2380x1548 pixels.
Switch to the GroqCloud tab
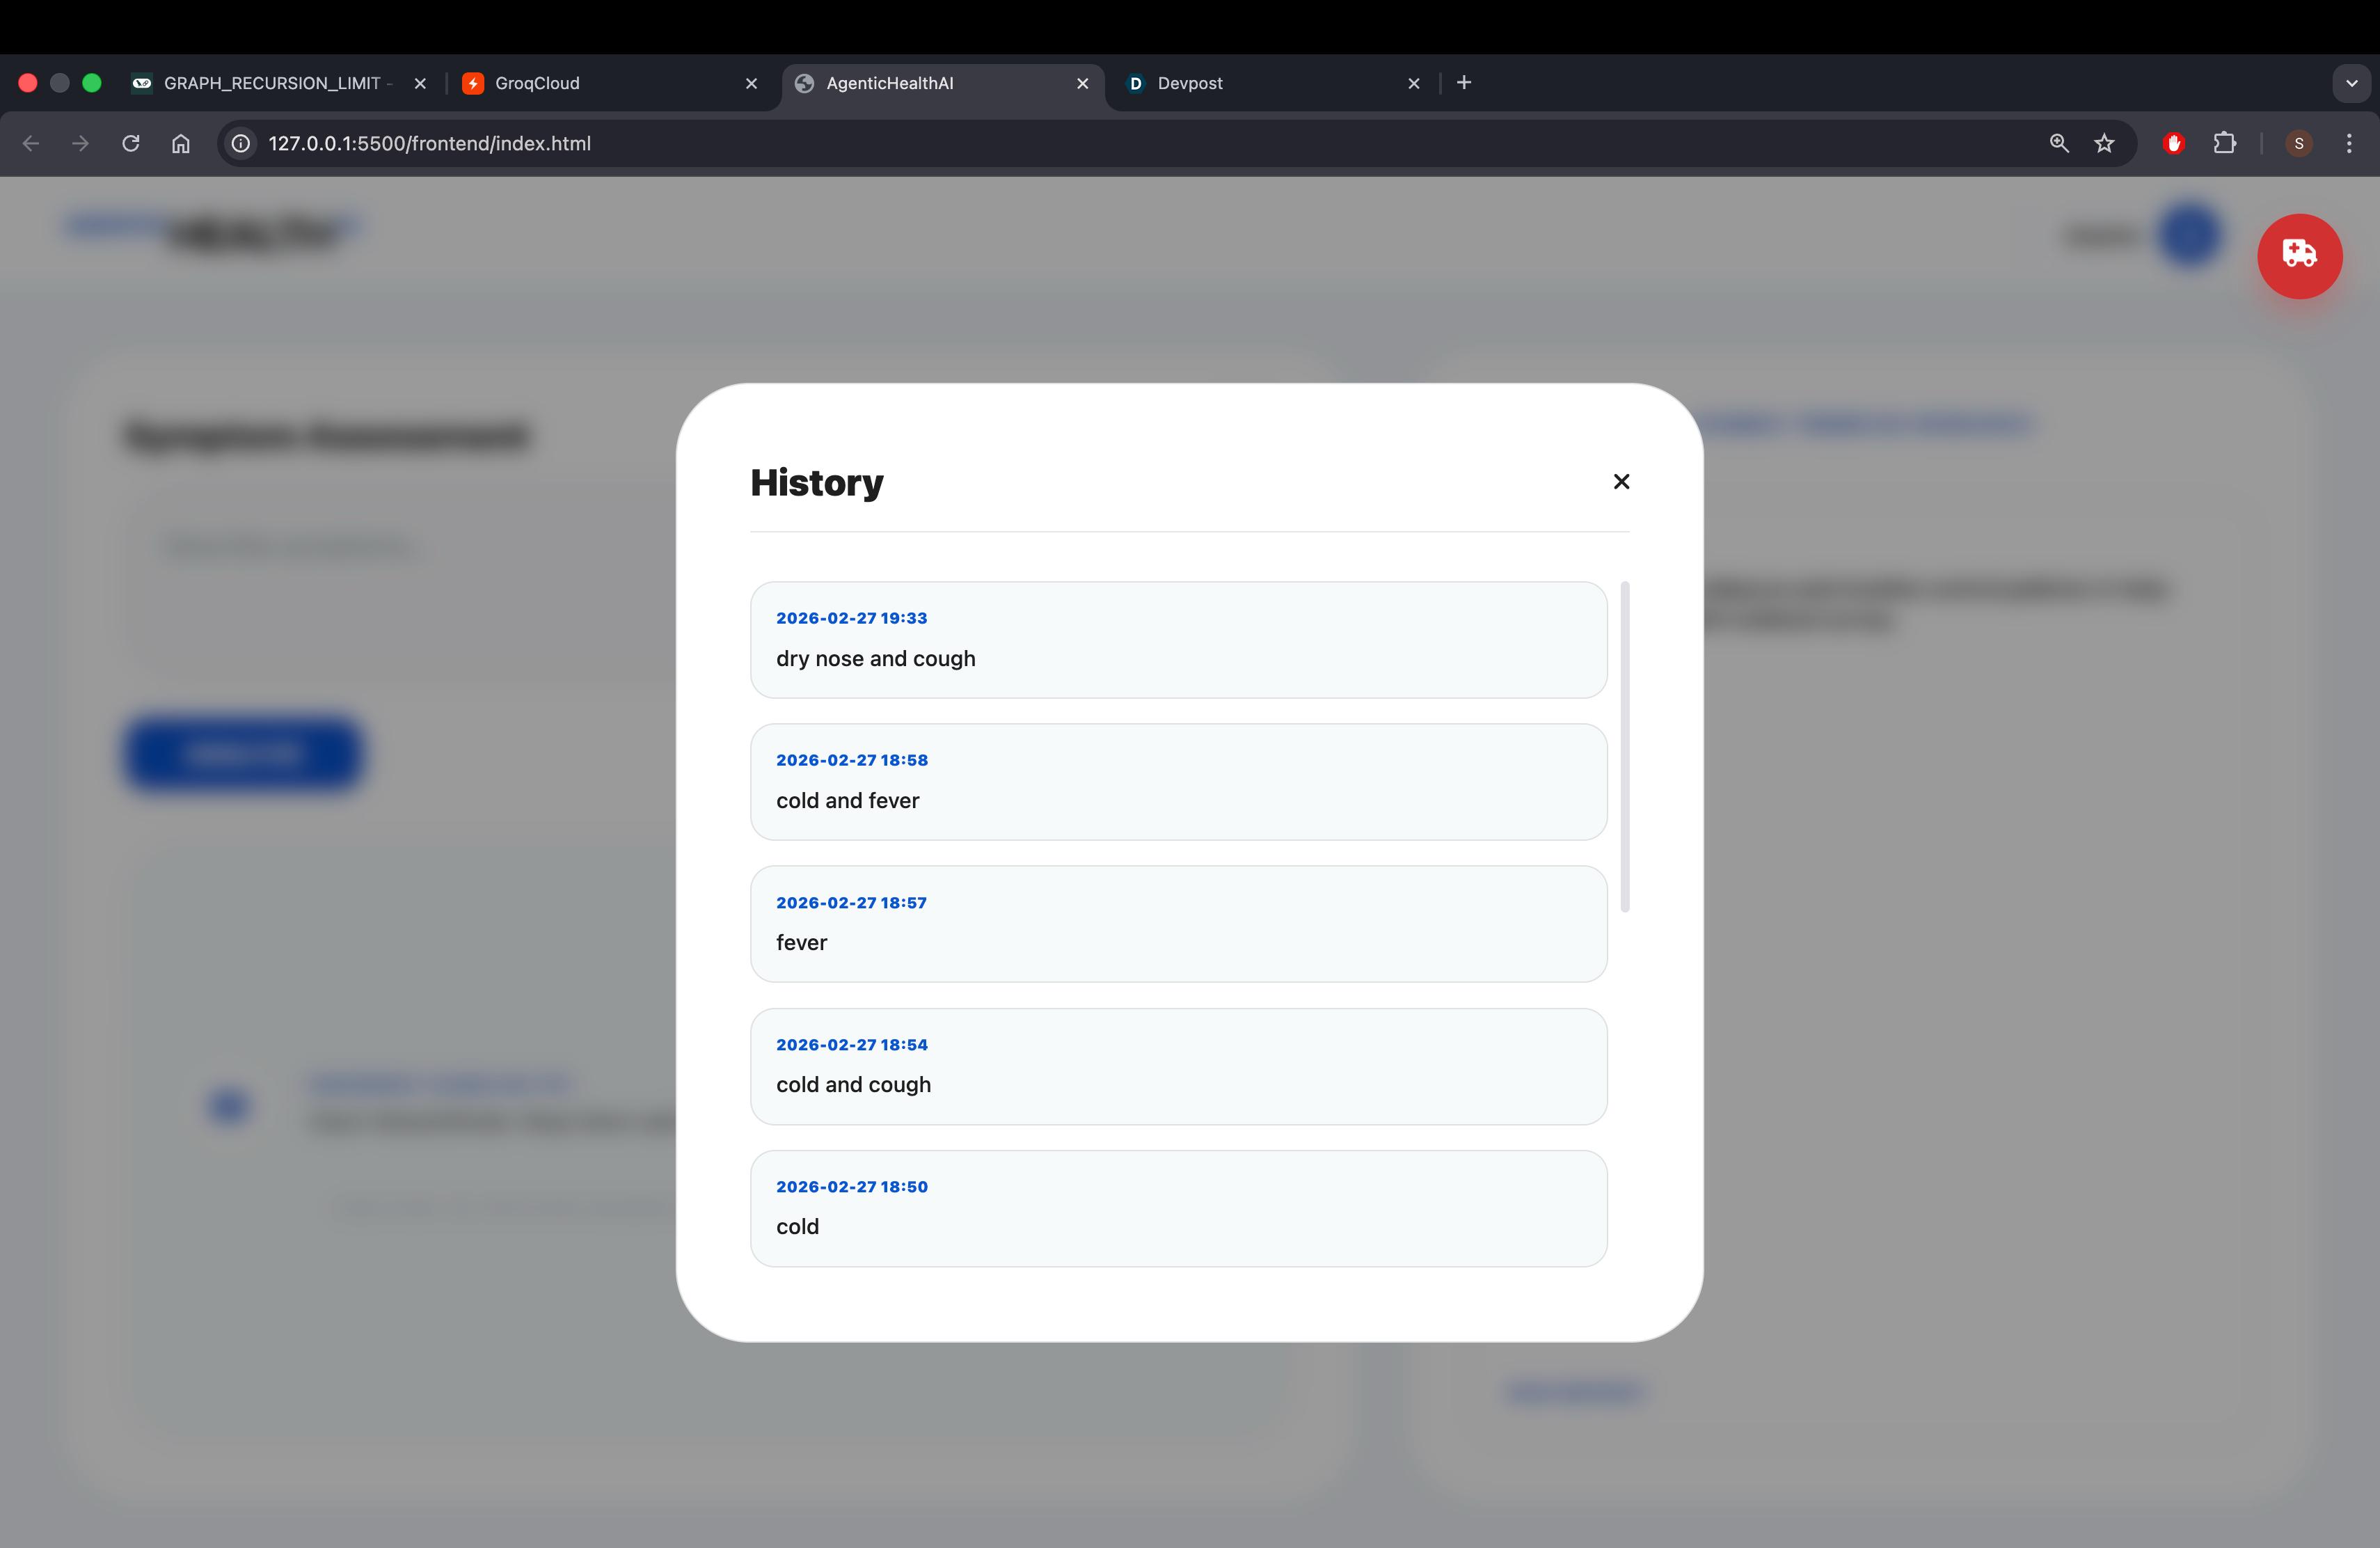(x=600, y=83)
